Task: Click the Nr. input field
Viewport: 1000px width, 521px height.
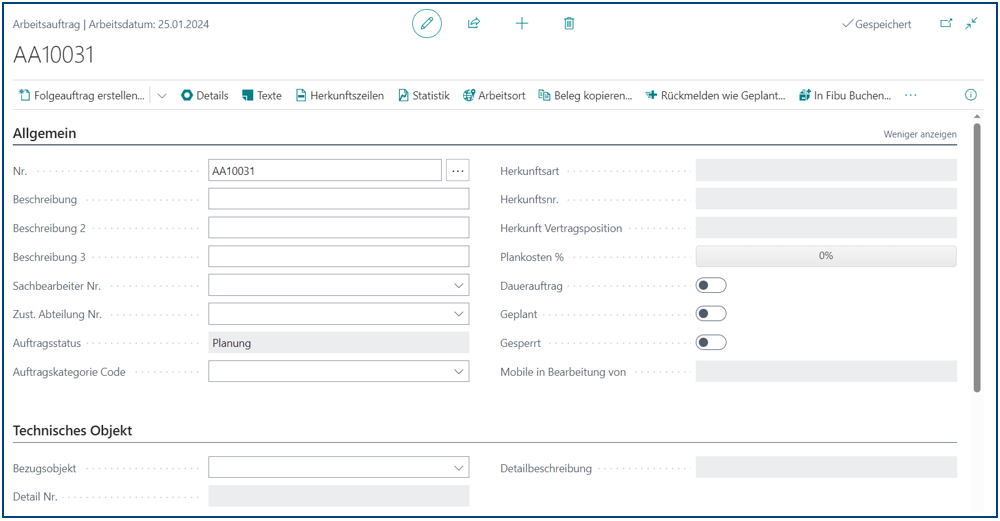Action: point(325,170)
